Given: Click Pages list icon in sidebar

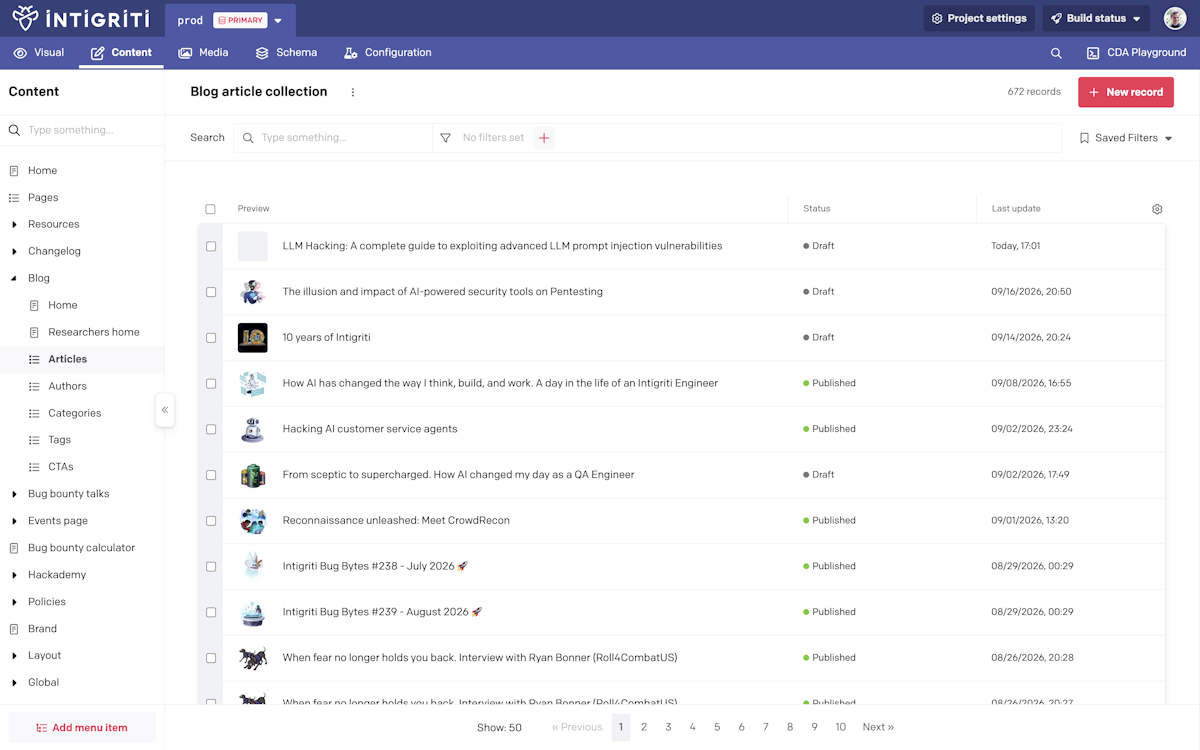Looking at the screenshot, I should (14, 198).
